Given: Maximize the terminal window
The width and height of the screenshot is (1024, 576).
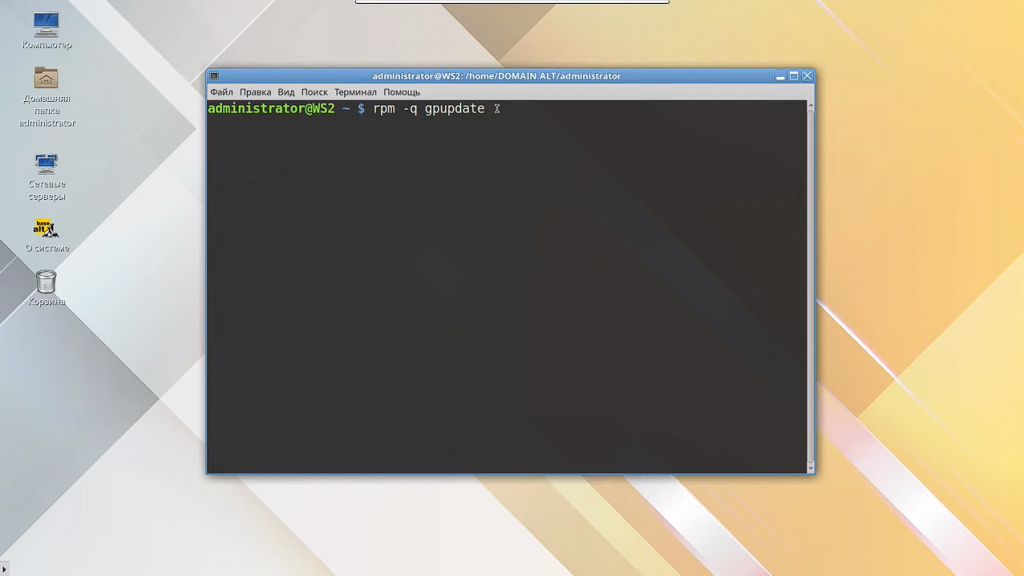Looking at the screenshot, I should pos(793,76).
